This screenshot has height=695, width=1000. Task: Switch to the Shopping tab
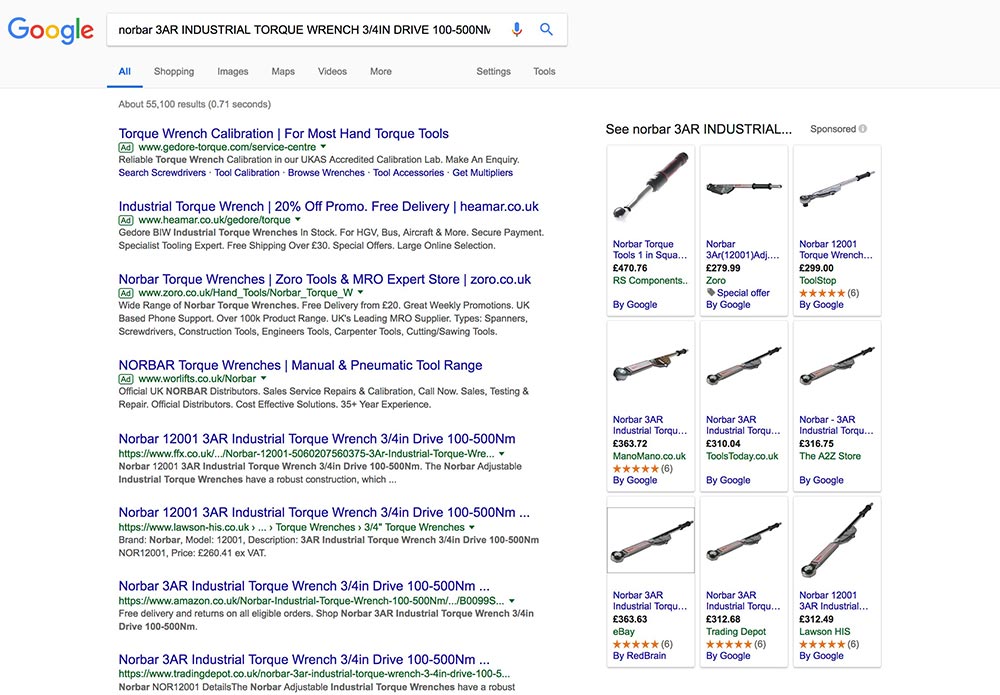[173, 71]
